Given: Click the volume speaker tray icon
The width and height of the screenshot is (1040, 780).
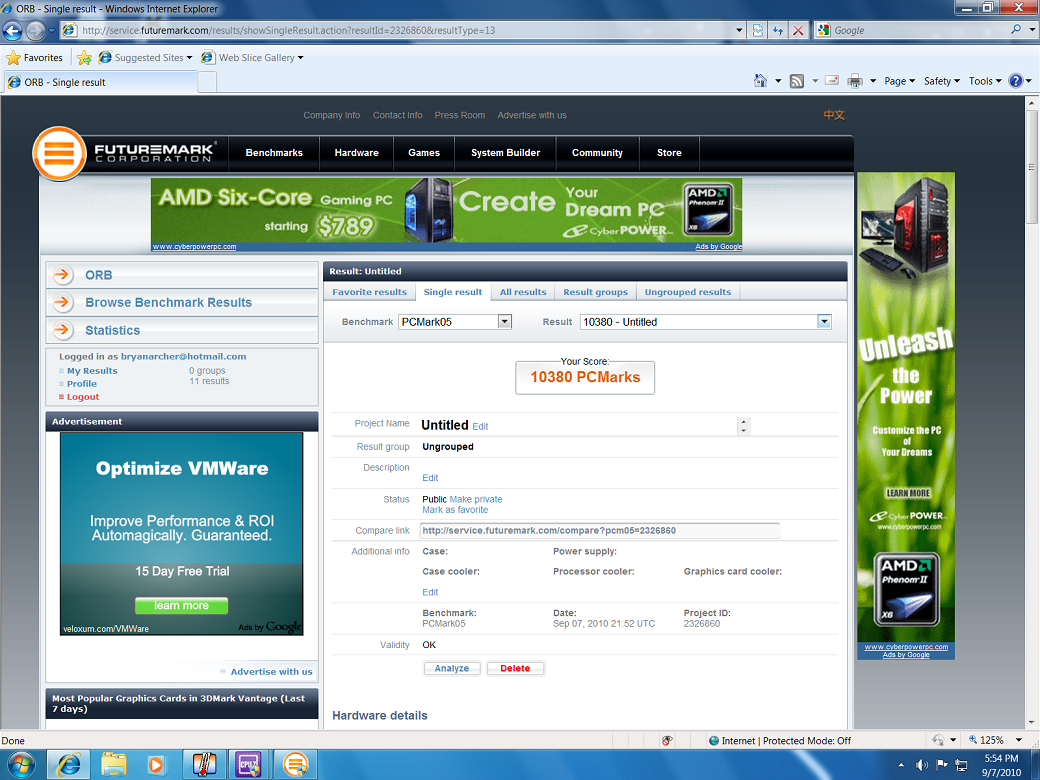Looking at the screenshot, I should [921, 765].
